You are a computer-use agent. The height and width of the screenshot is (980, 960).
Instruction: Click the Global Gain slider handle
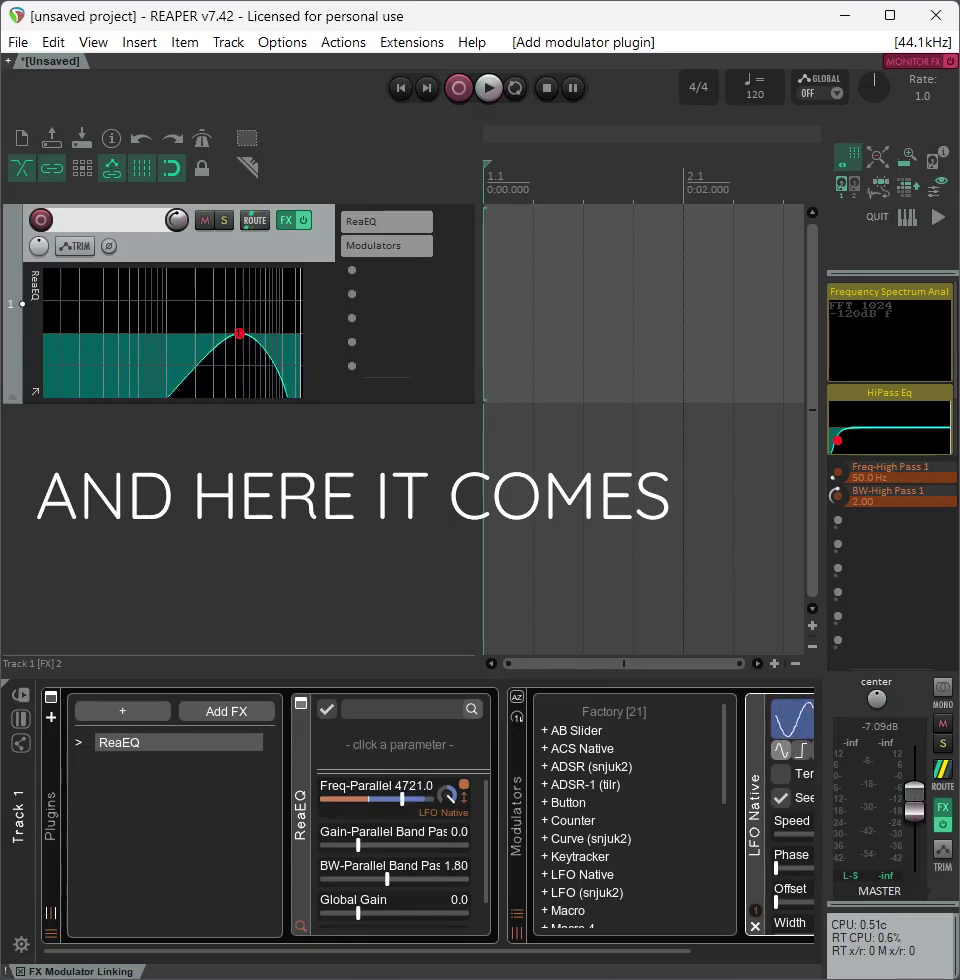(358, 913)
